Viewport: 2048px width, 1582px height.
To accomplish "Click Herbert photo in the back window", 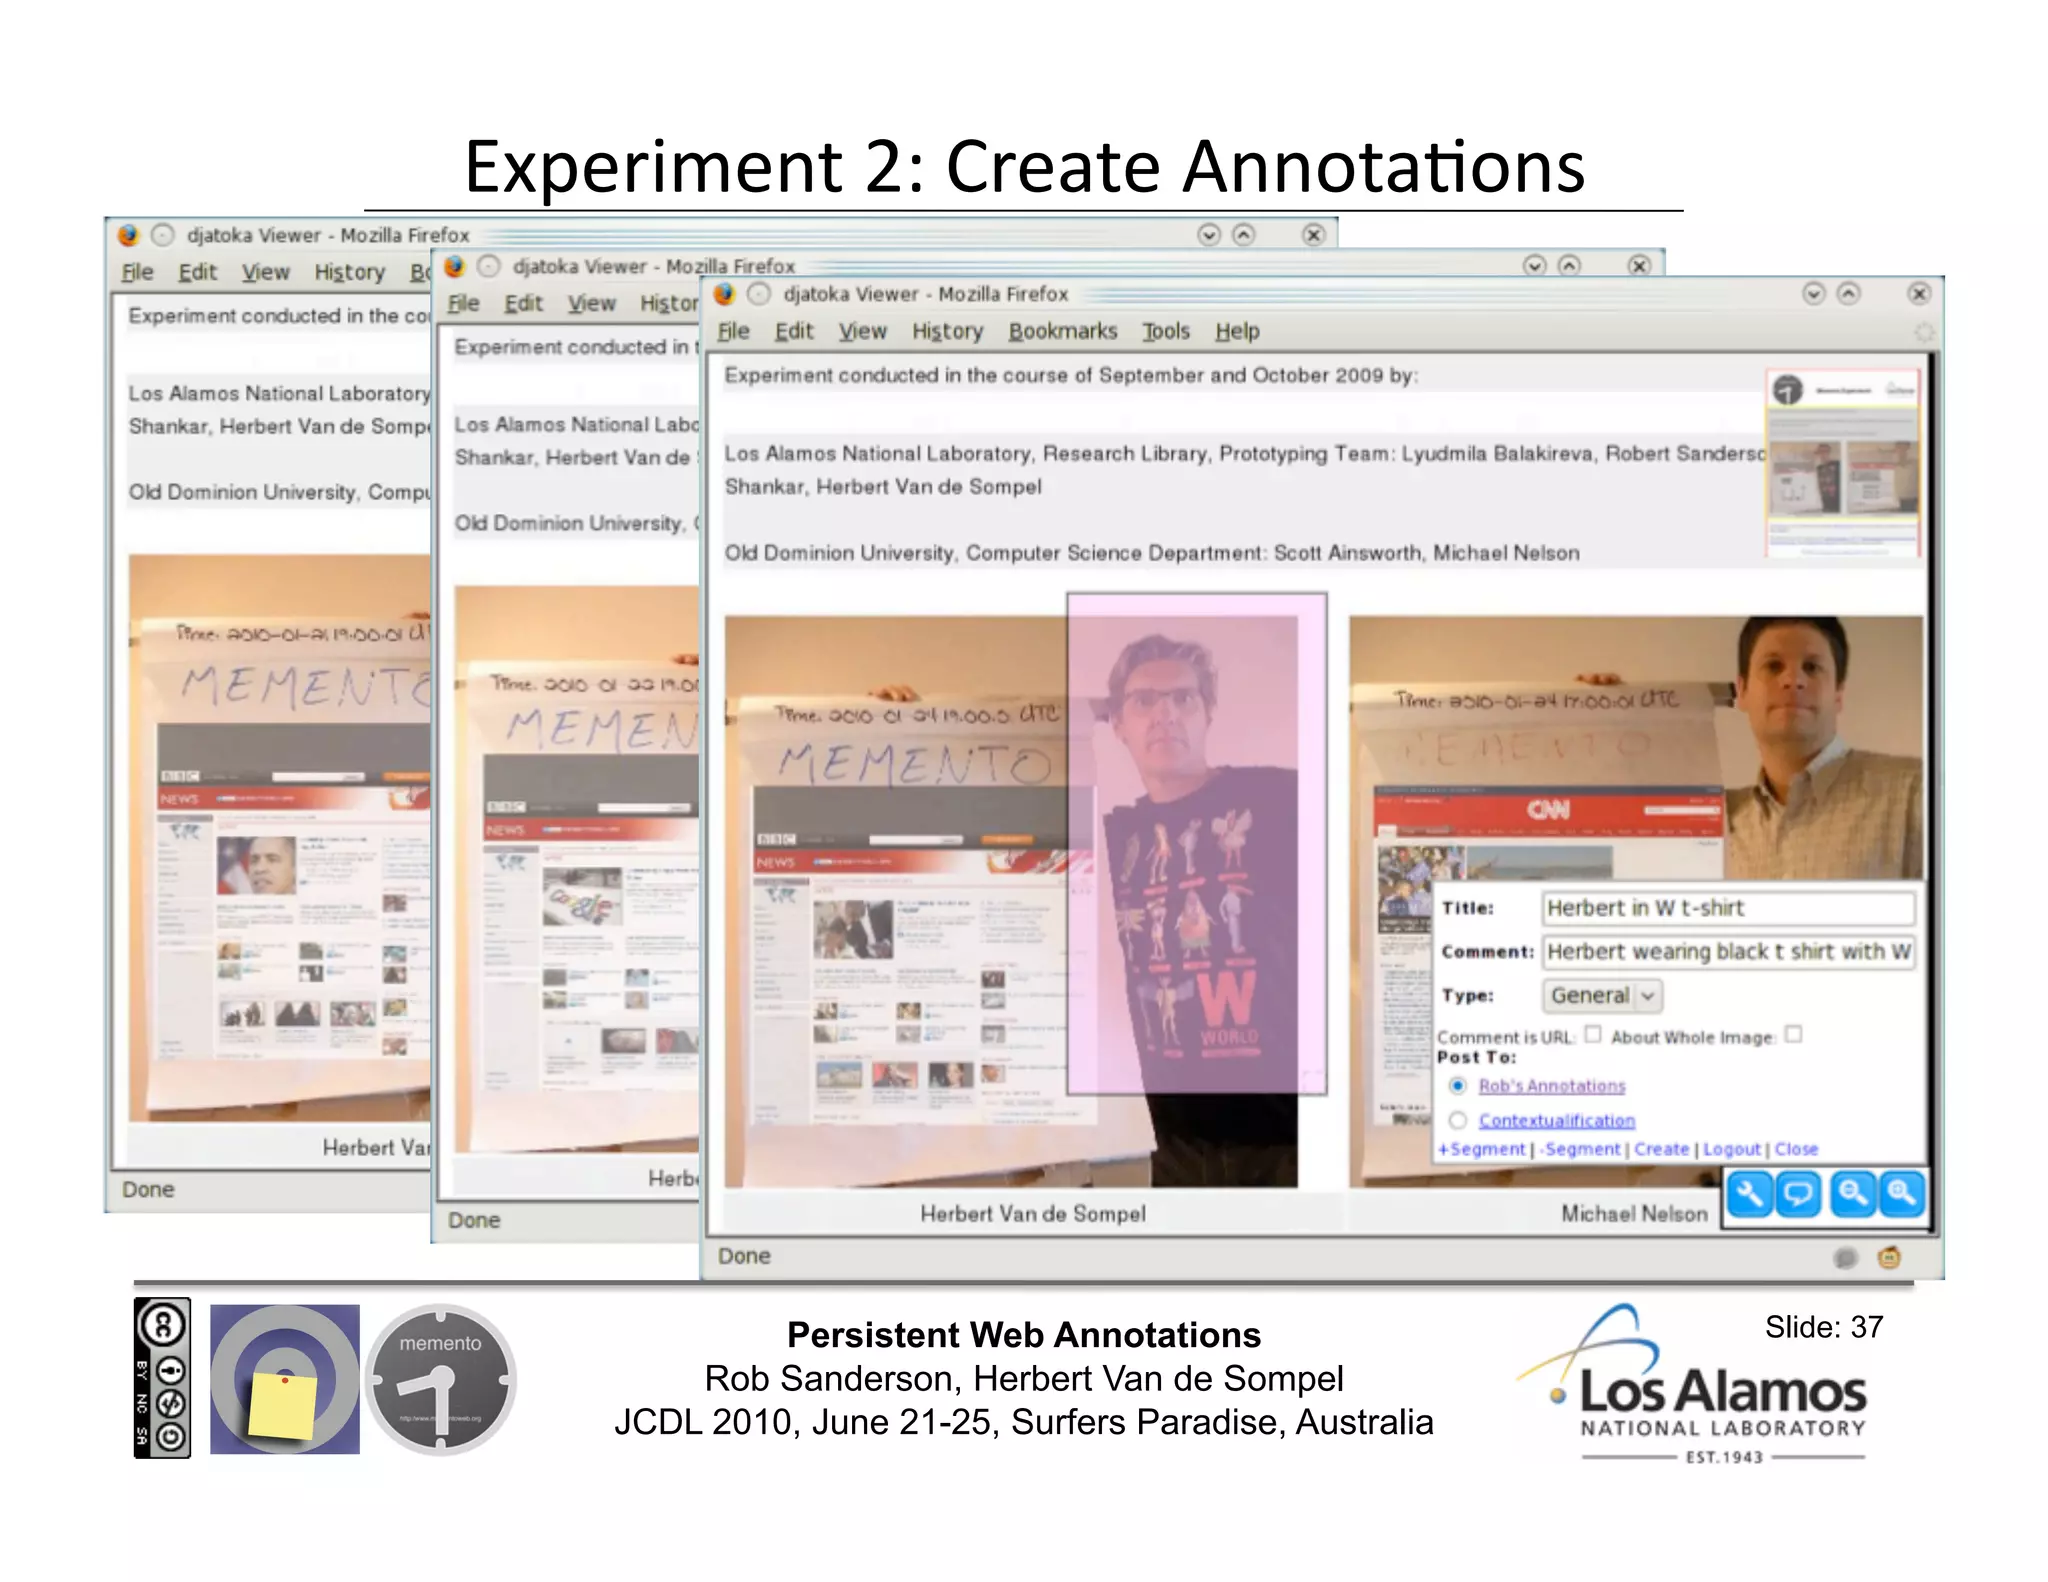I will pyautogui.click(x=279, y=838).
